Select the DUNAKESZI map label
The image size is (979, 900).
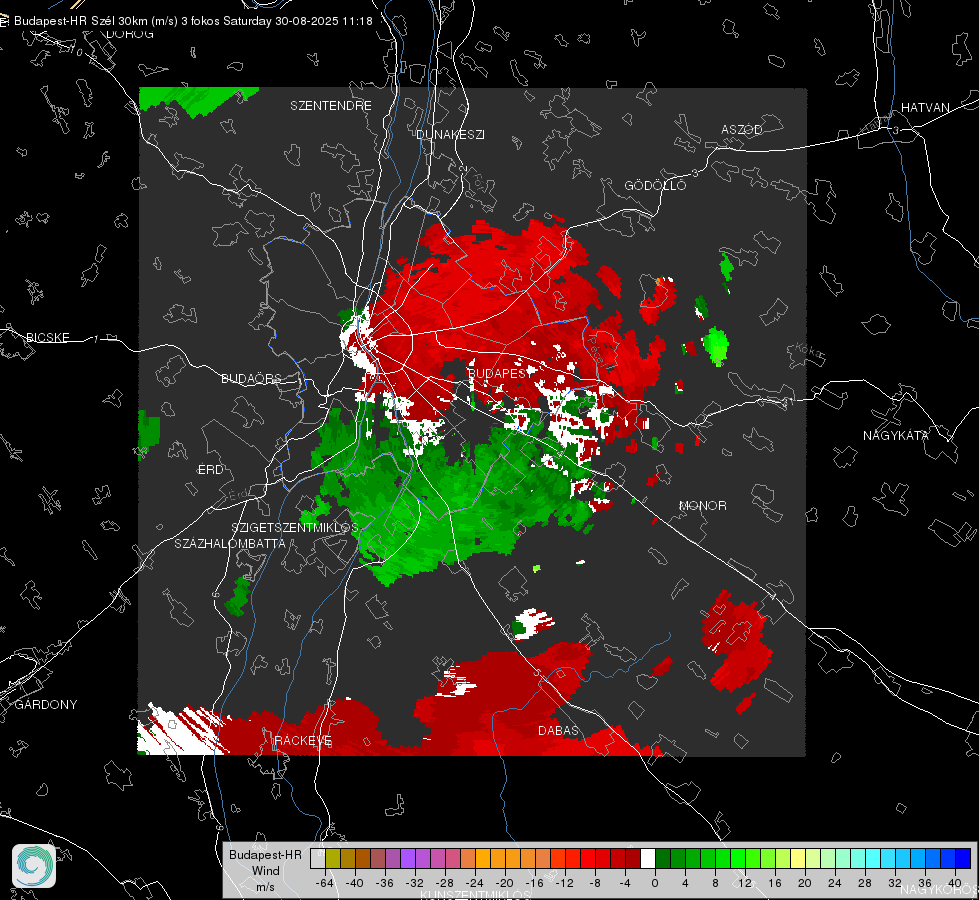(x=450, y=134)
